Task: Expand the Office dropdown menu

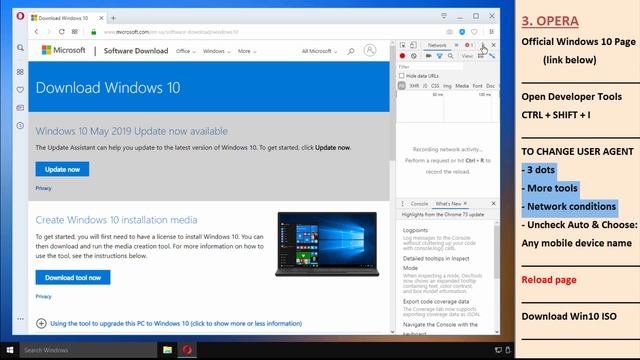Action: click(186, 51)
